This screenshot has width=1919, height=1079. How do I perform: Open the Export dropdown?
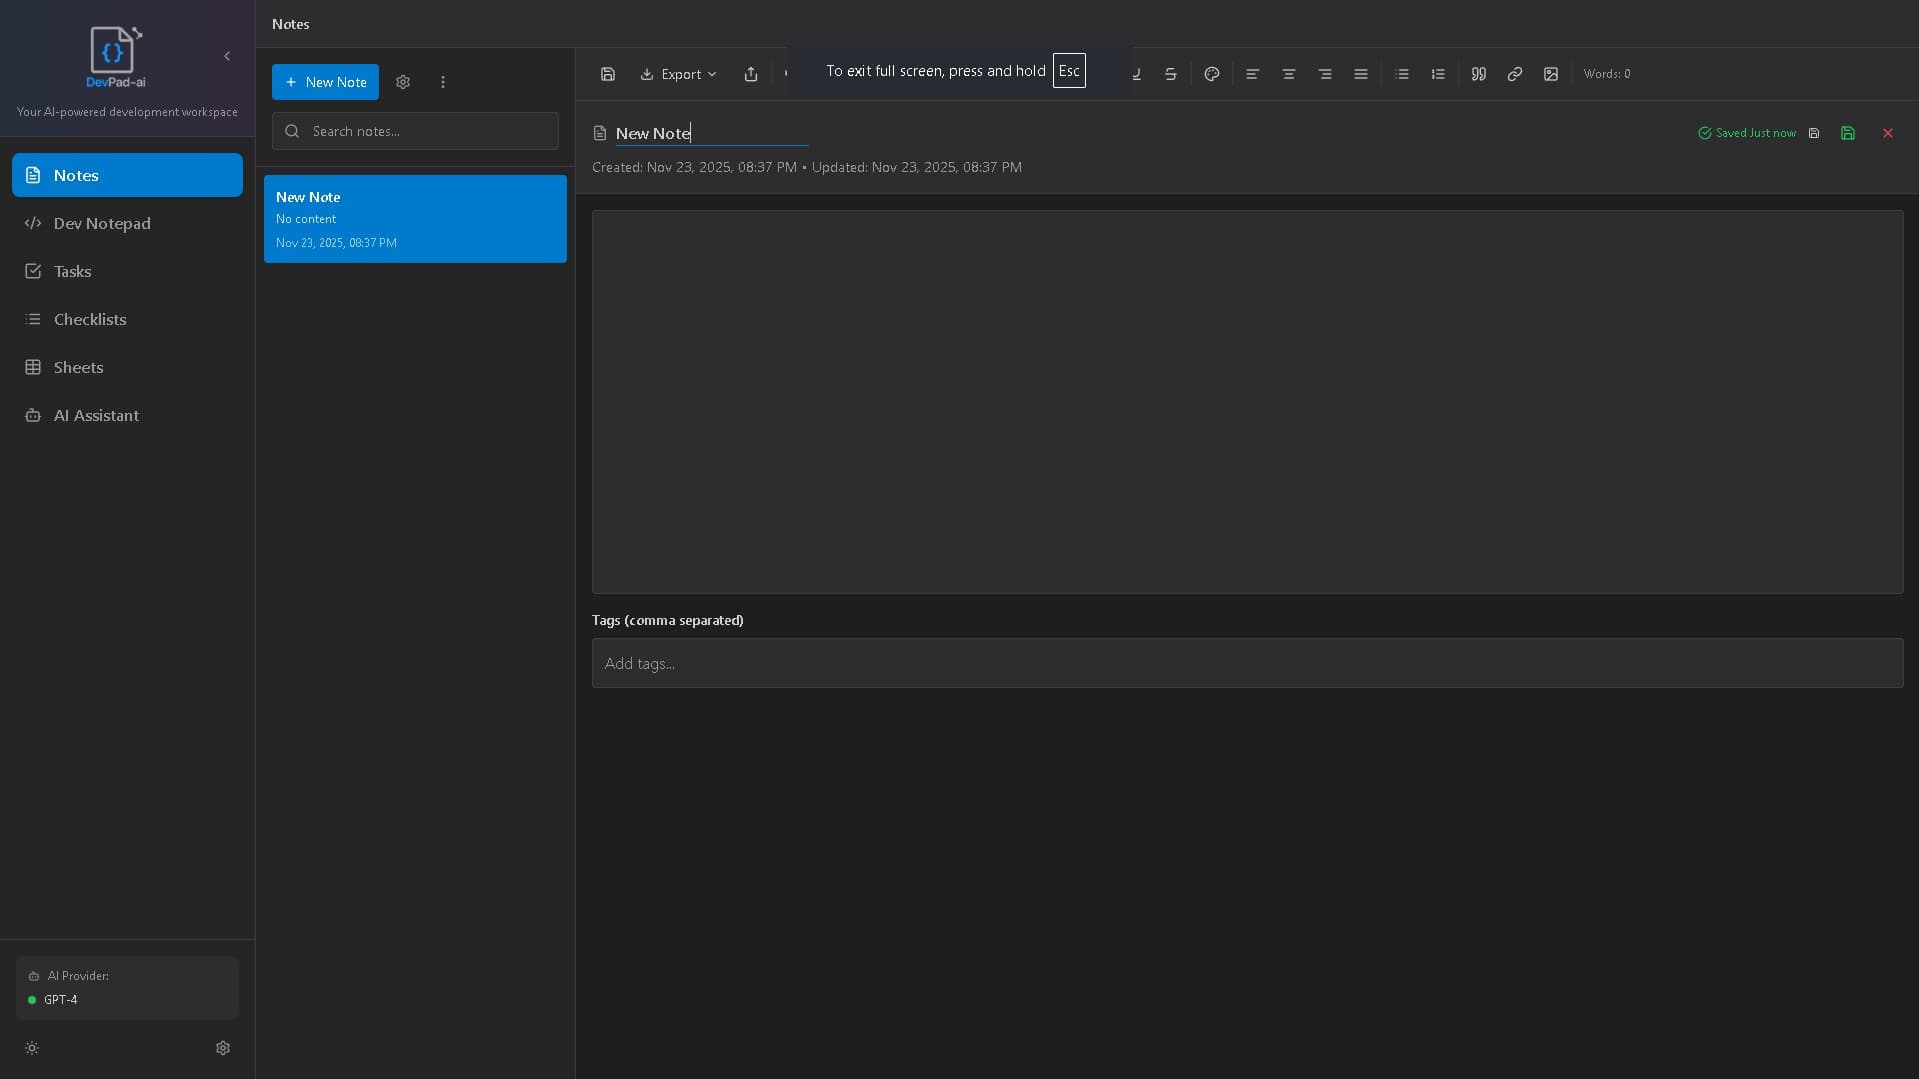677,73
